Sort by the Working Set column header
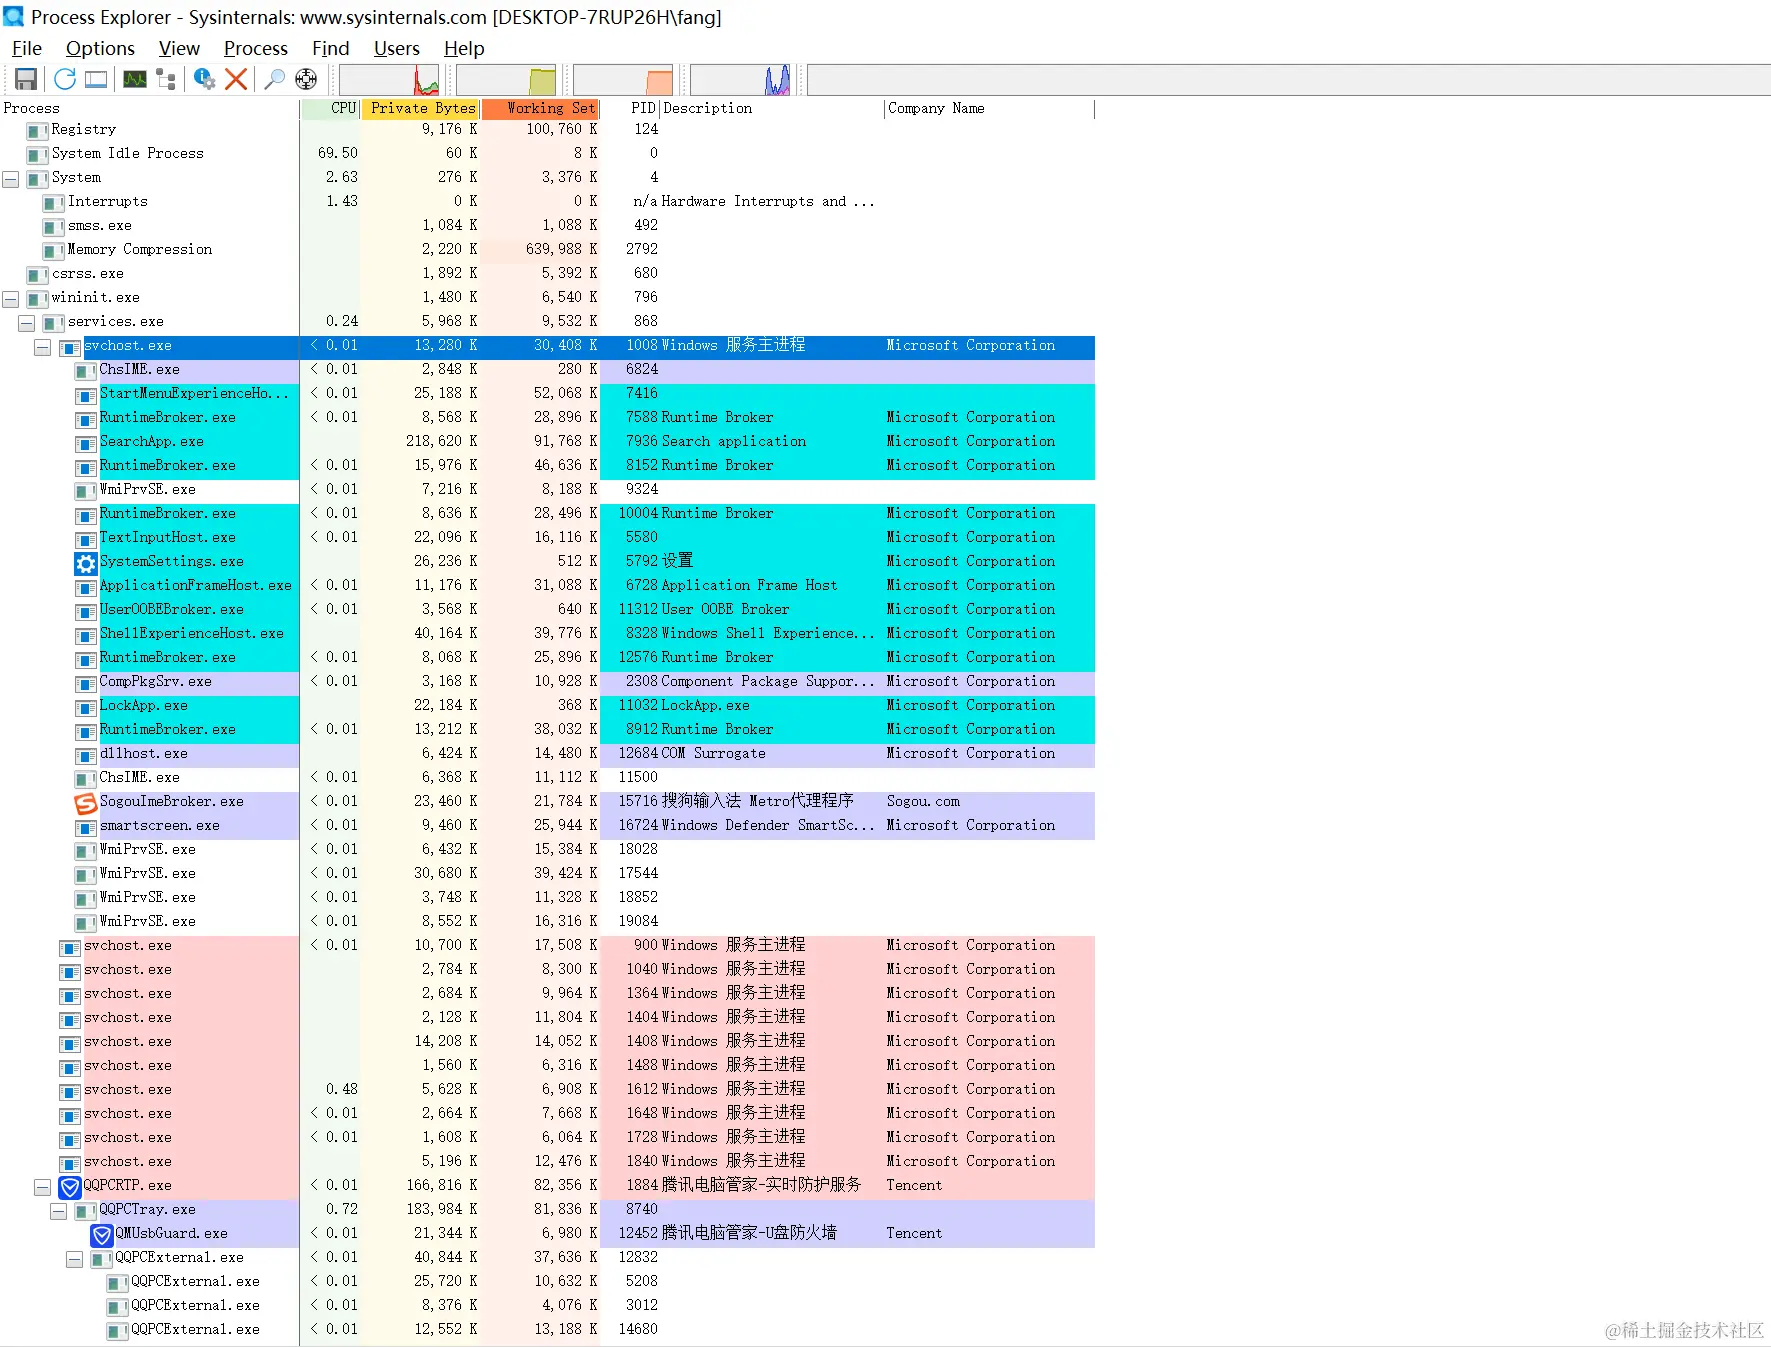1771x1347 pixels. 540,108
